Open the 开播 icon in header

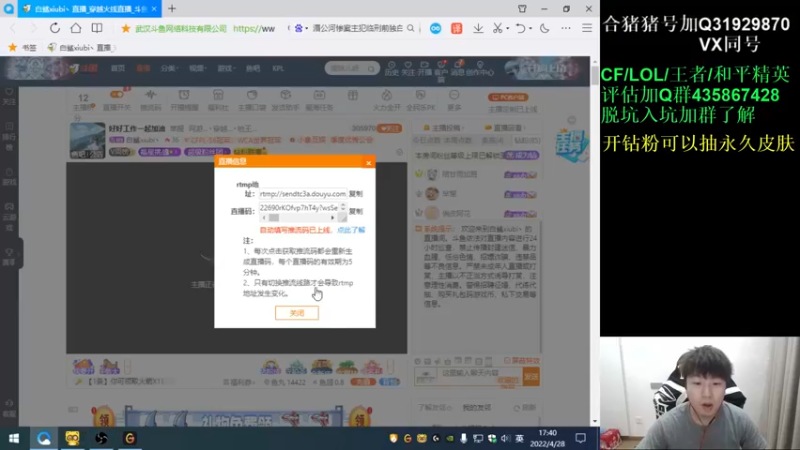[424, 69]
